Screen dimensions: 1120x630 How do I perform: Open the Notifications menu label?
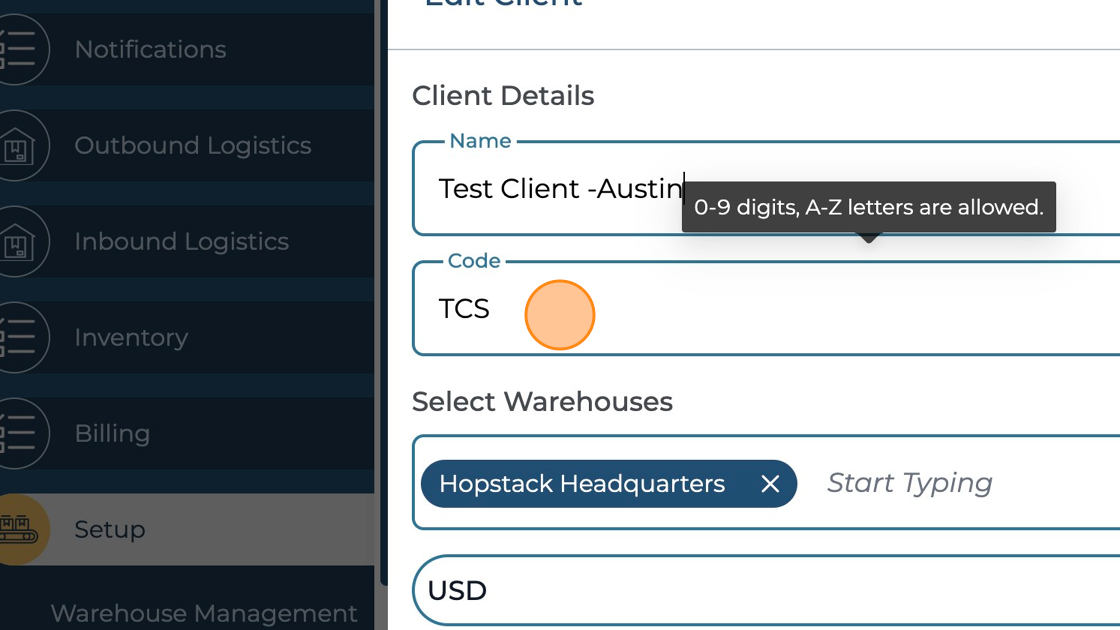[x=150, y=49]
